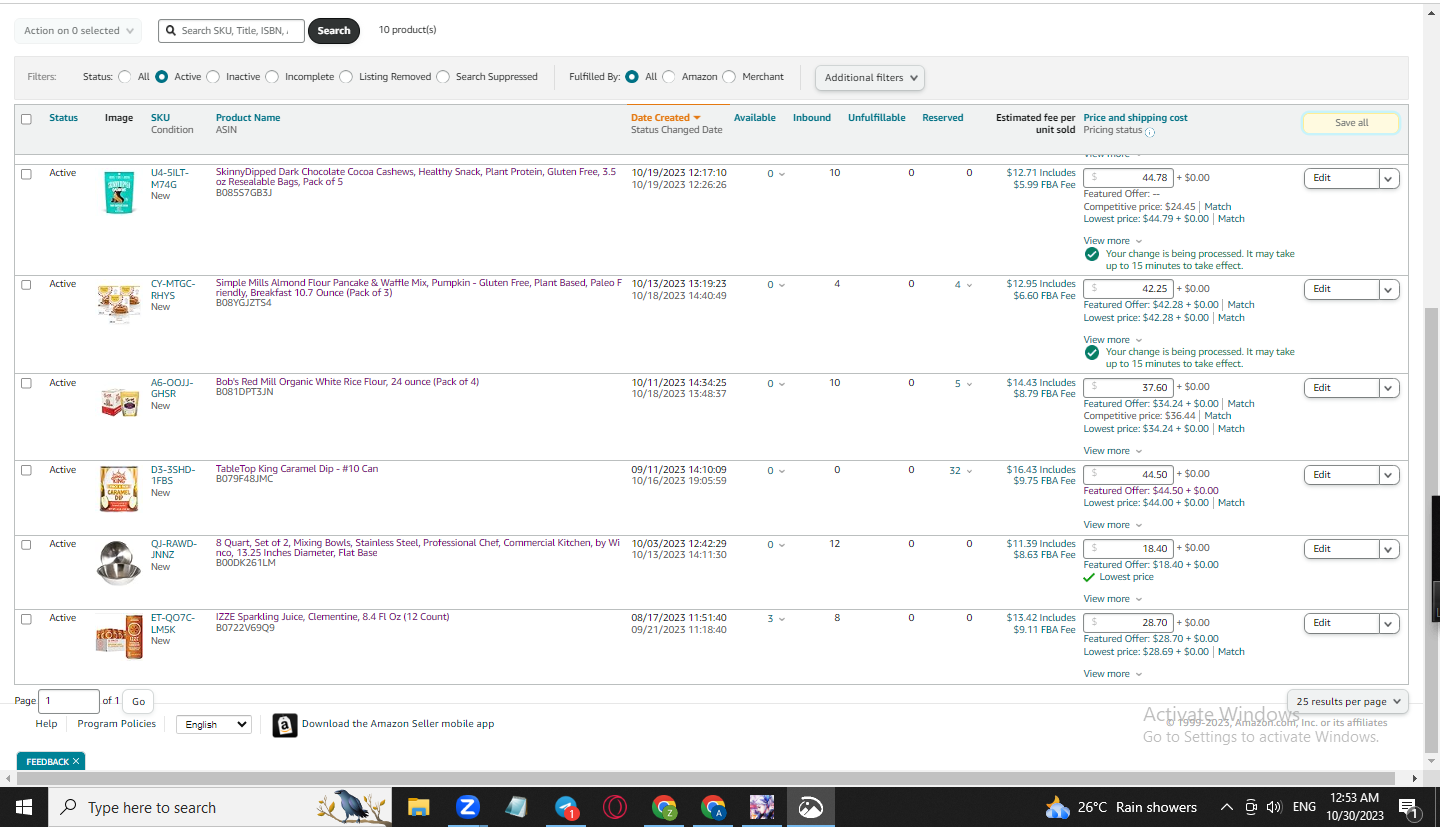Sort by the Unfulfillable column header
Image resolution: width=1440 pixels, height=827 pixels.
coord(877,118)
